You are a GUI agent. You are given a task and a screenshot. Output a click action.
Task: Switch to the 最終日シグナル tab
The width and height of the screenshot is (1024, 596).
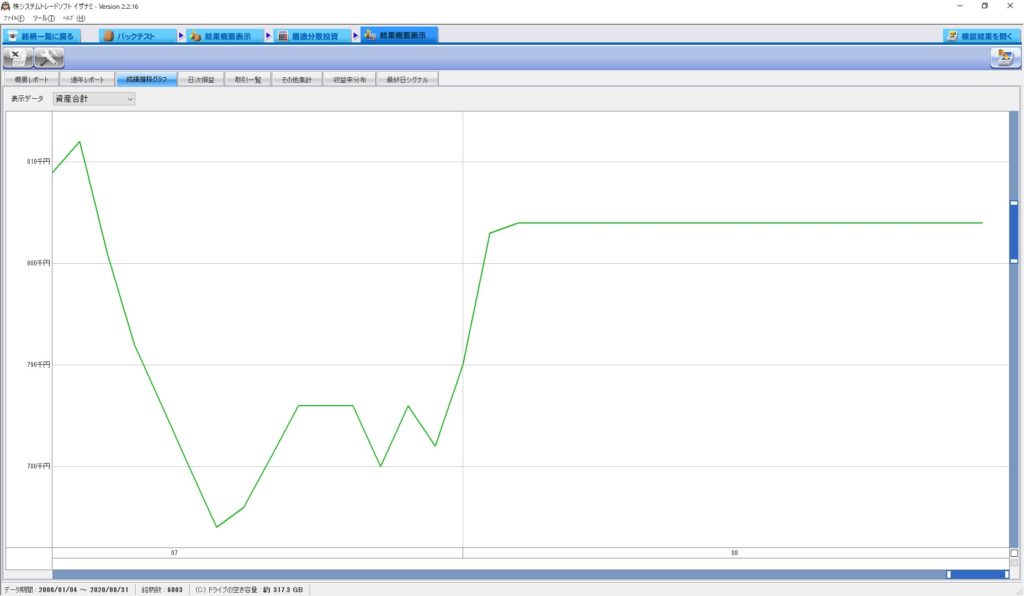click(406, 79)
